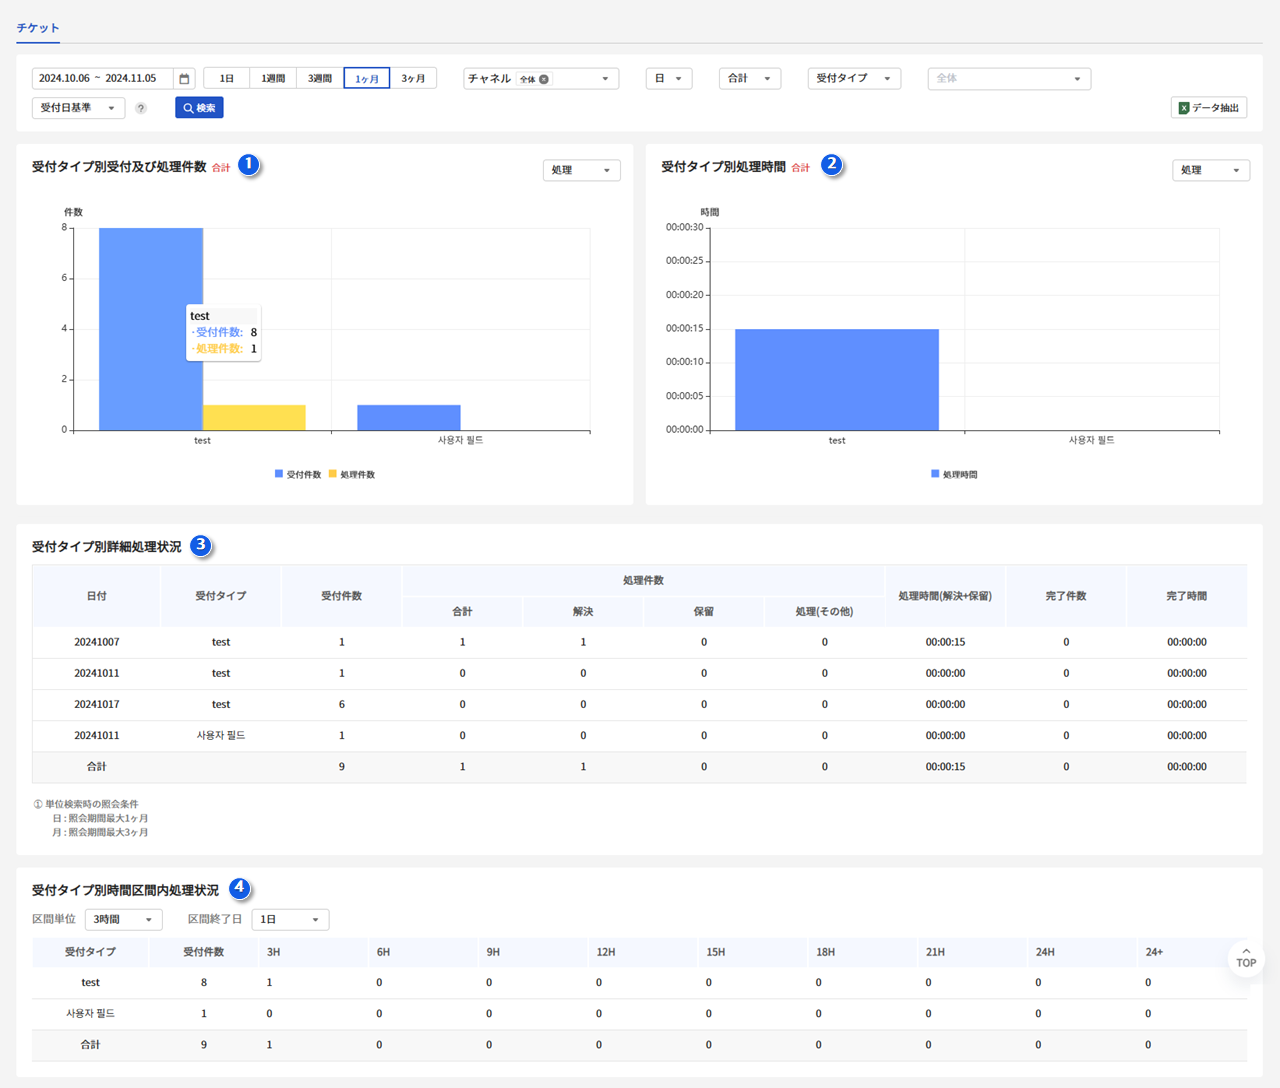The width and height of the screenshot is (1280, 1088).
Task: Open the 区間単位 3時間 dropdown
Action: click(x=123, y=919)
